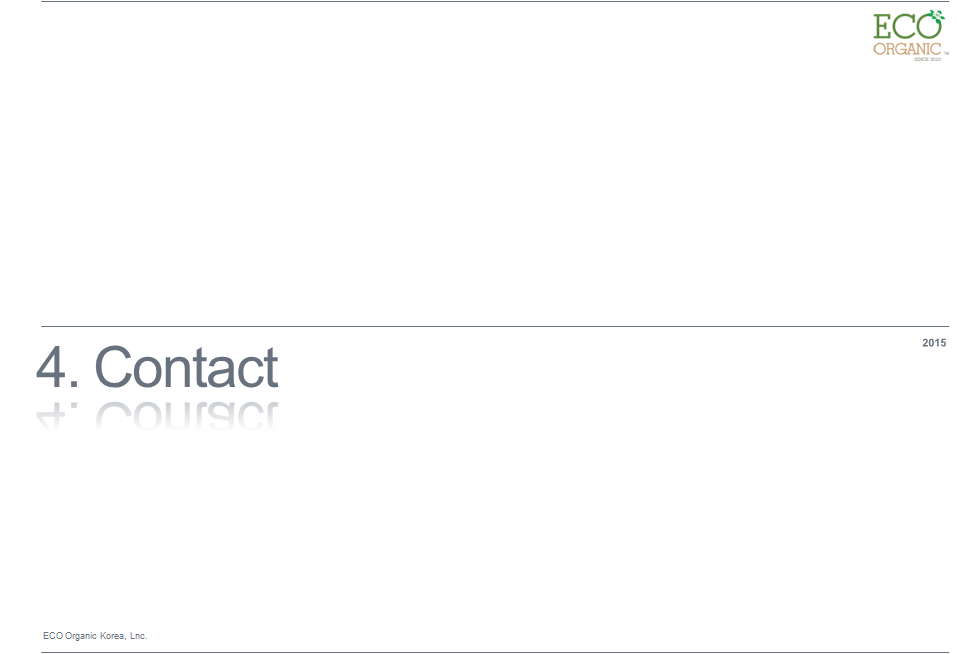Select the mirrored reflection of the title
The height and width of the screenshot is (654, 957).
pos(157,415)
